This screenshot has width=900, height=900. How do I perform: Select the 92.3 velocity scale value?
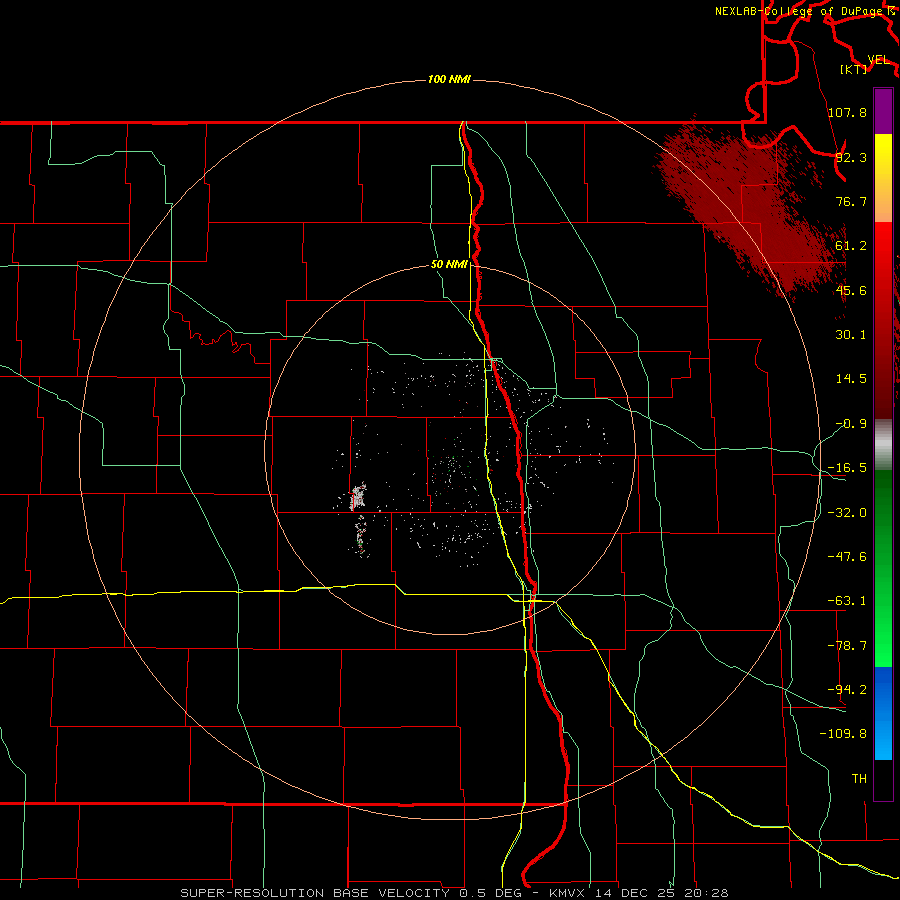coord(851,157)
